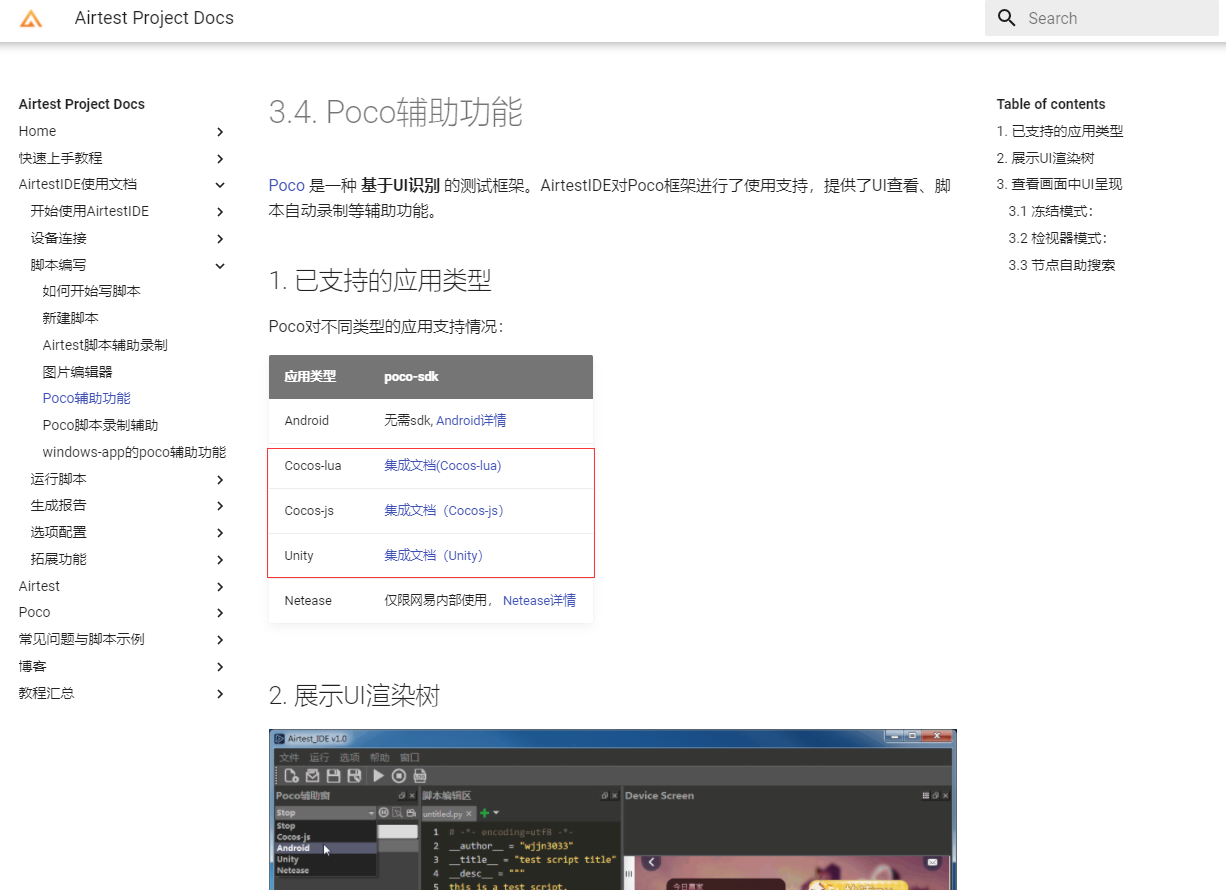Follow the Poco link in intro paragraph
Screen dimensions: 1226x890
pyautogui.click(x=287, y=186)
